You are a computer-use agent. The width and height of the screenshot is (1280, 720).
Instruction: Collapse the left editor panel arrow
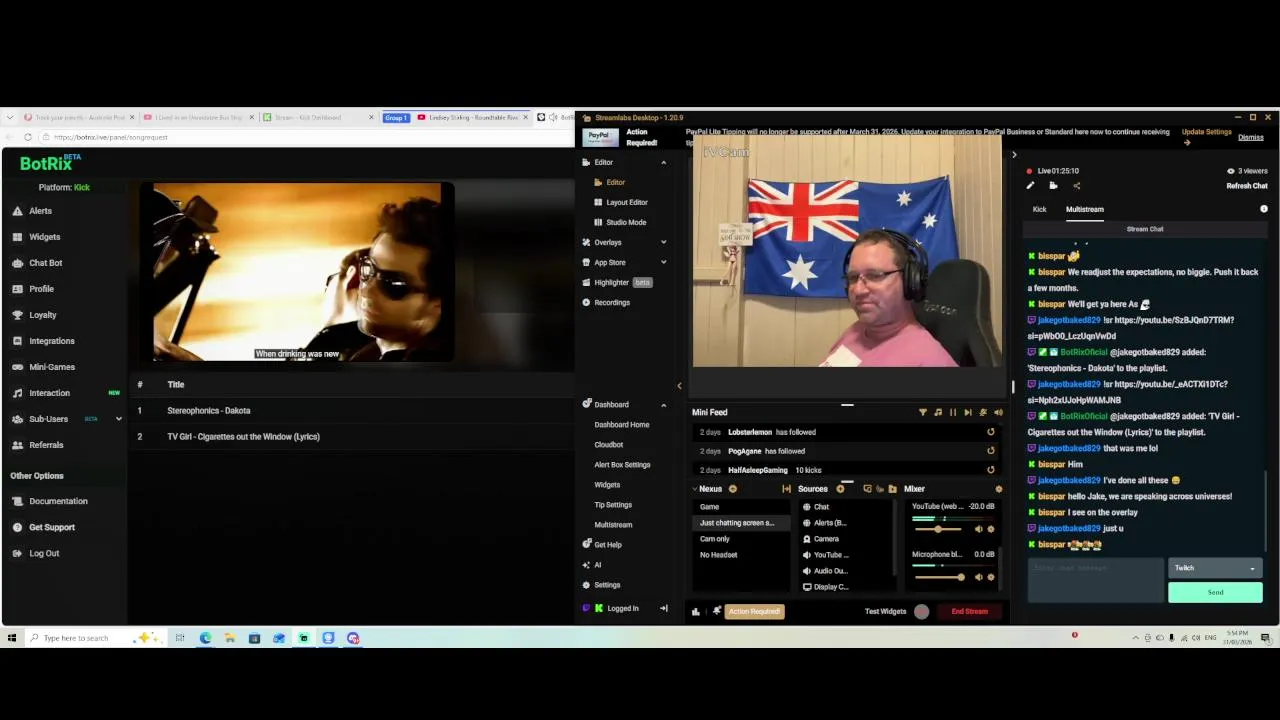pos(679,386)
